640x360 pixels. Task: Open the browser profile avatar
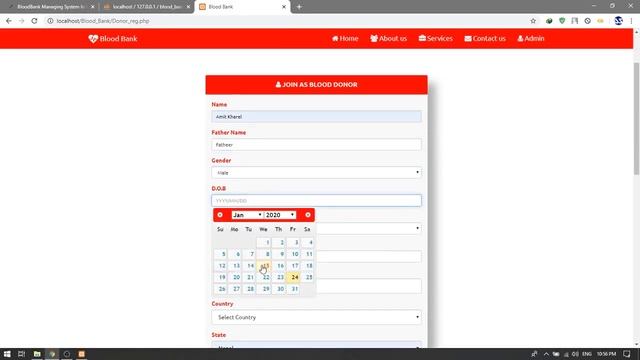[x=618, y=21]
